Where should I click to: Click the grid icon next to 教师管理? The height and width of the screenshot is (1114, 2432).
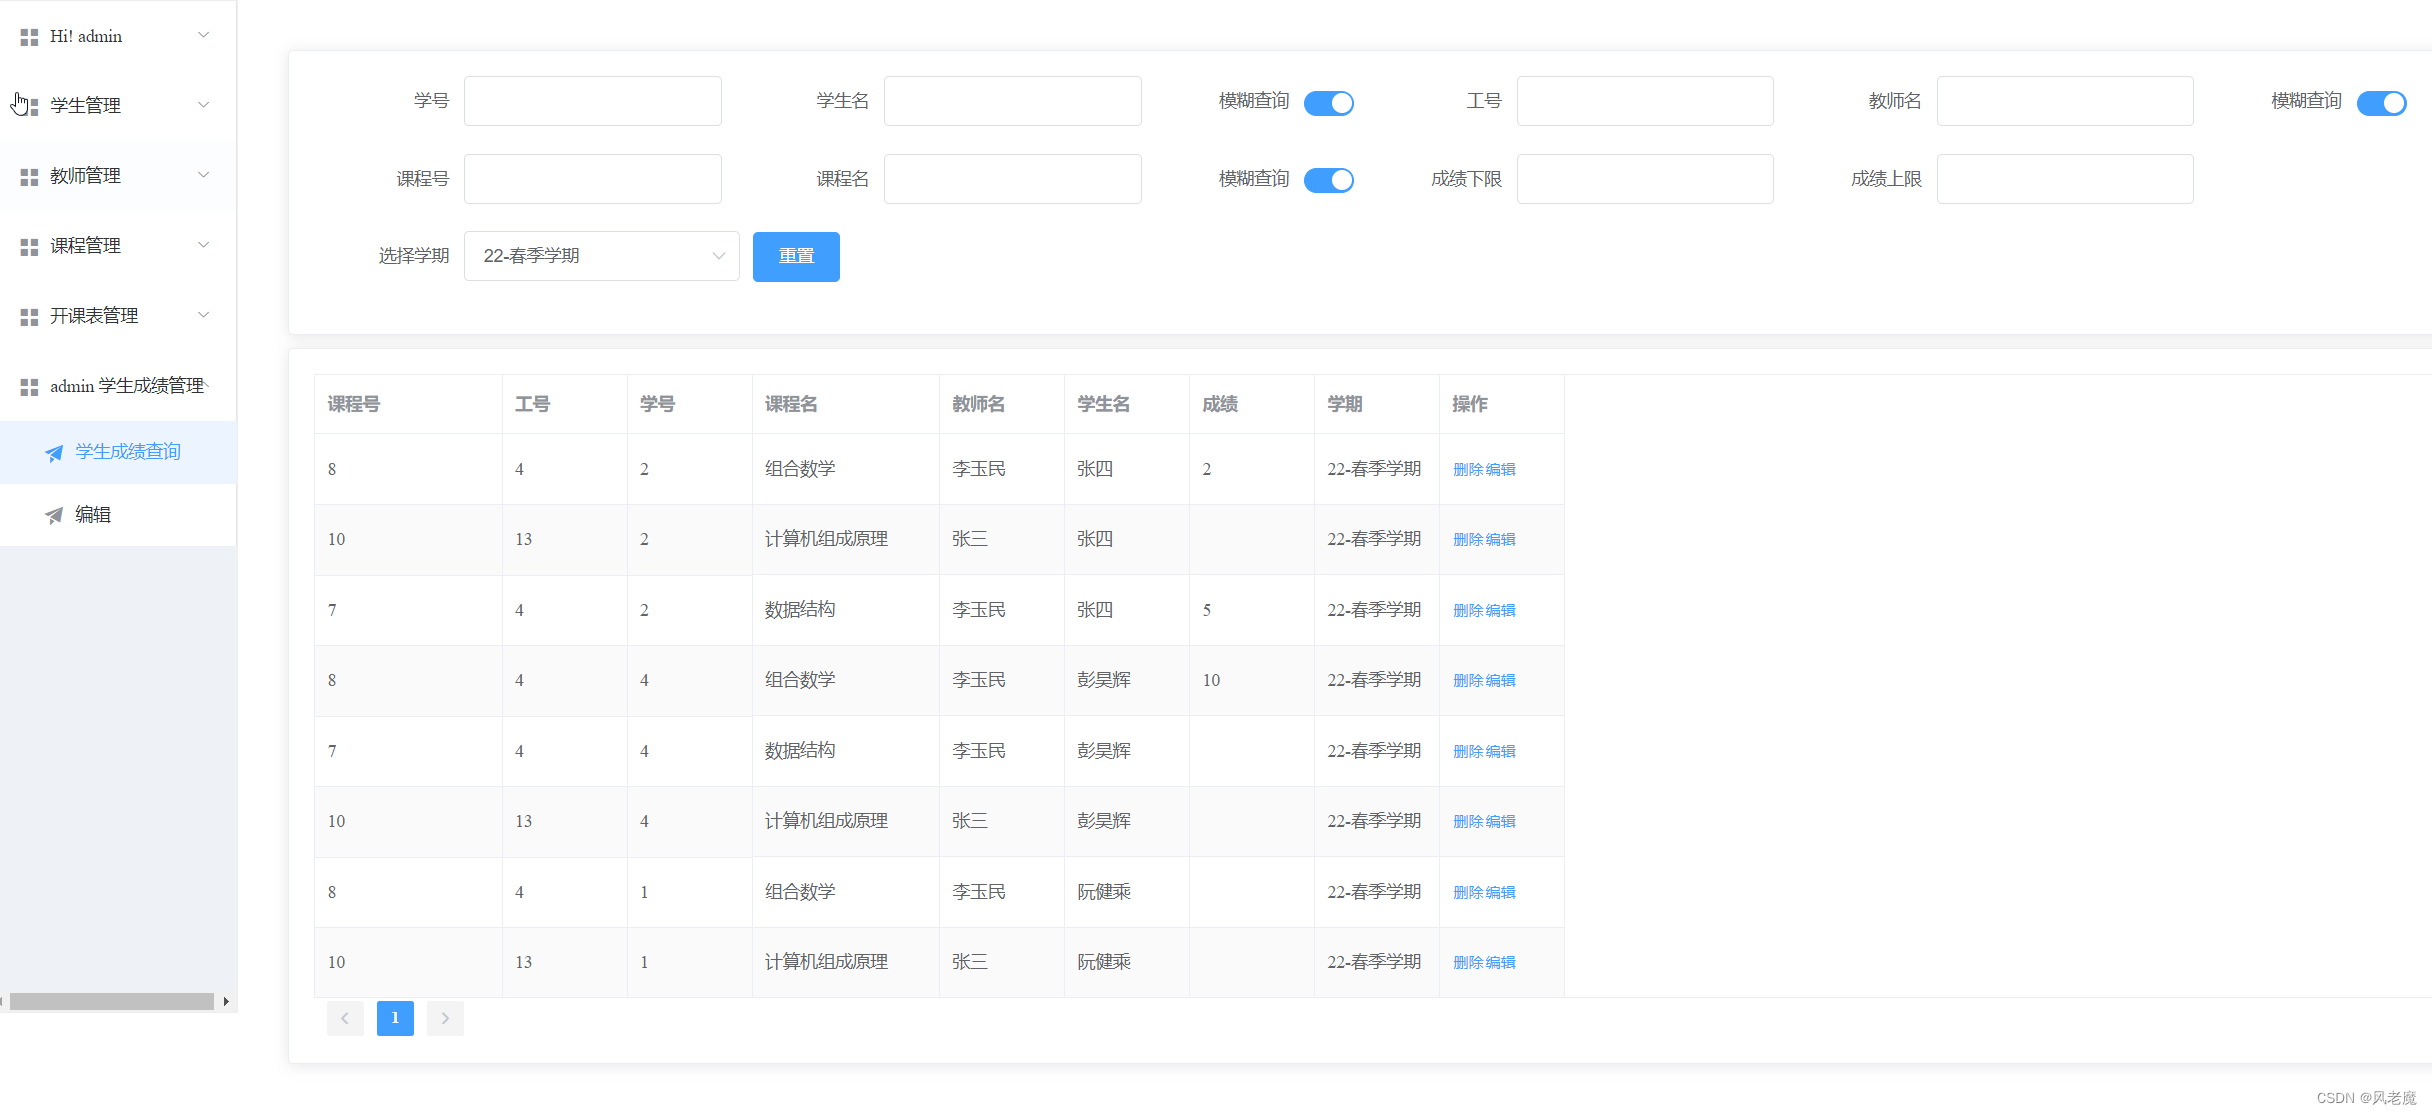[29, 177]
